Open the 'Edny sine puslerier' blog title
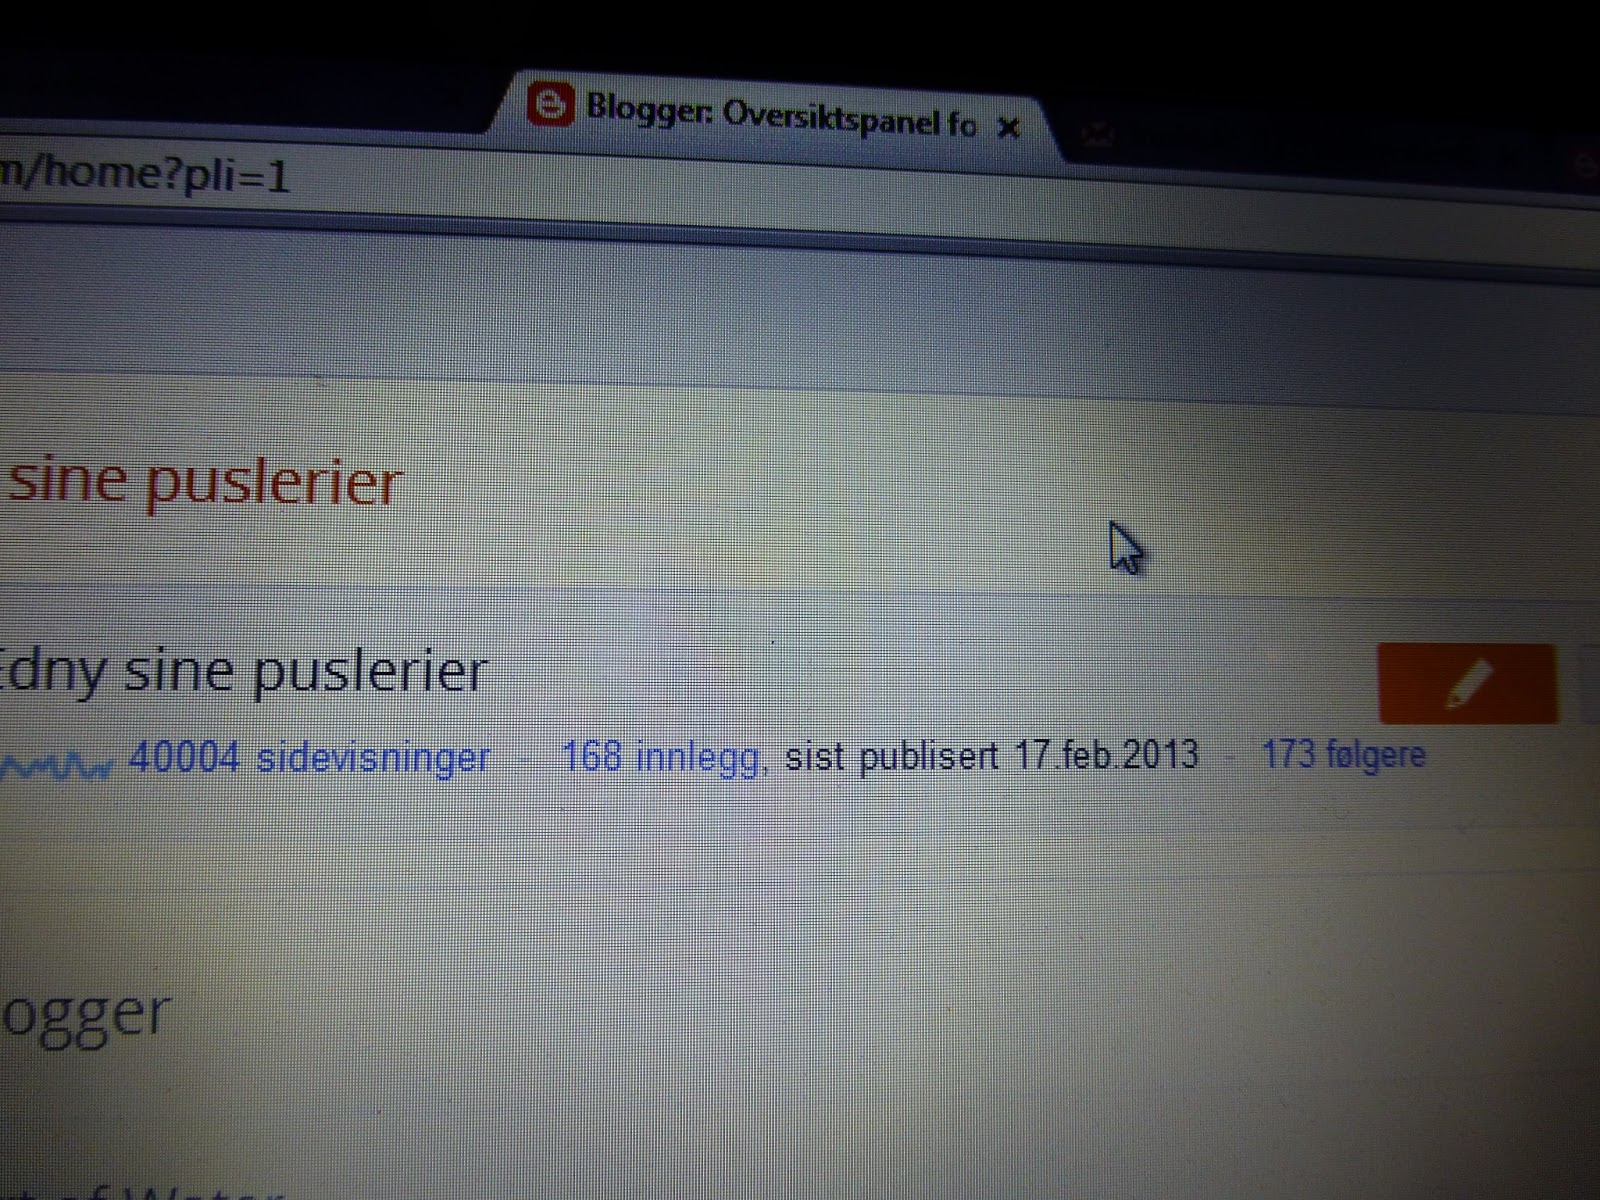Image resolution: width=1600 pixels, height=1200 pixels. tap(243, 670)
